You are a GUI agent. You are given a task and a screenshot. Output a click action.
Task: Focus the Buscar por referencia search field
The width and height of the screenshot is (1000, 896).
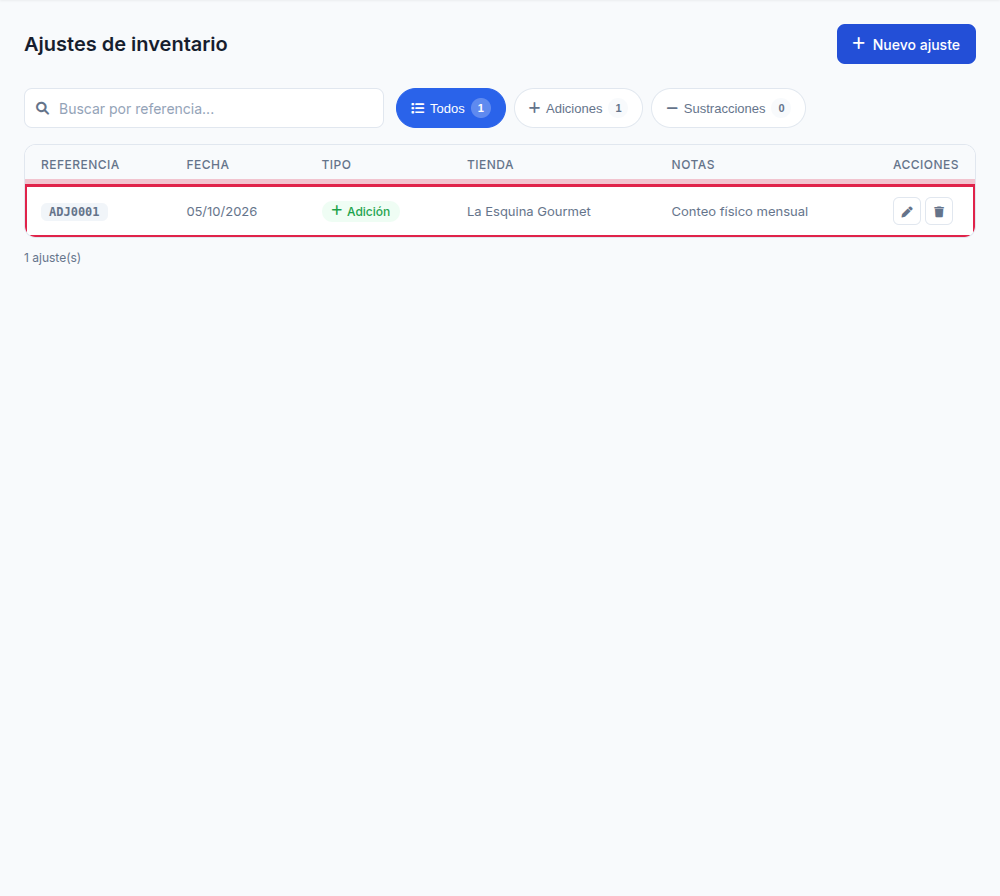pos(204,108)
